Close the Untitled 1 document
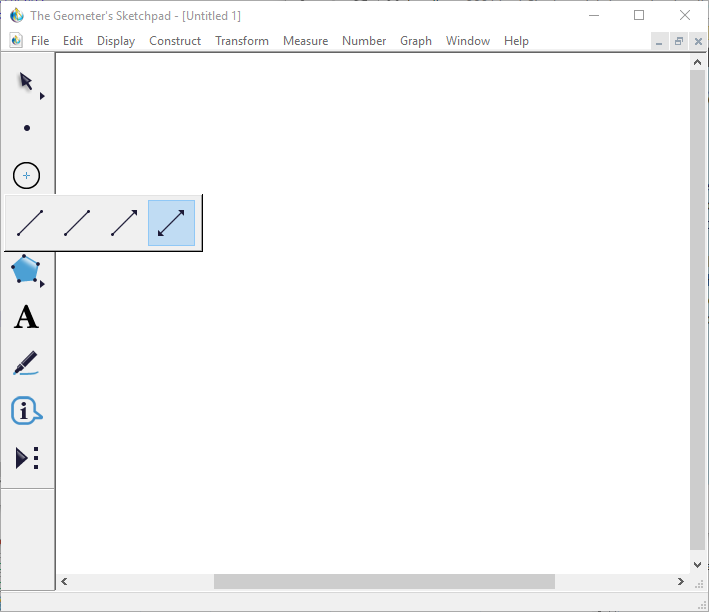 coord(698,42)
